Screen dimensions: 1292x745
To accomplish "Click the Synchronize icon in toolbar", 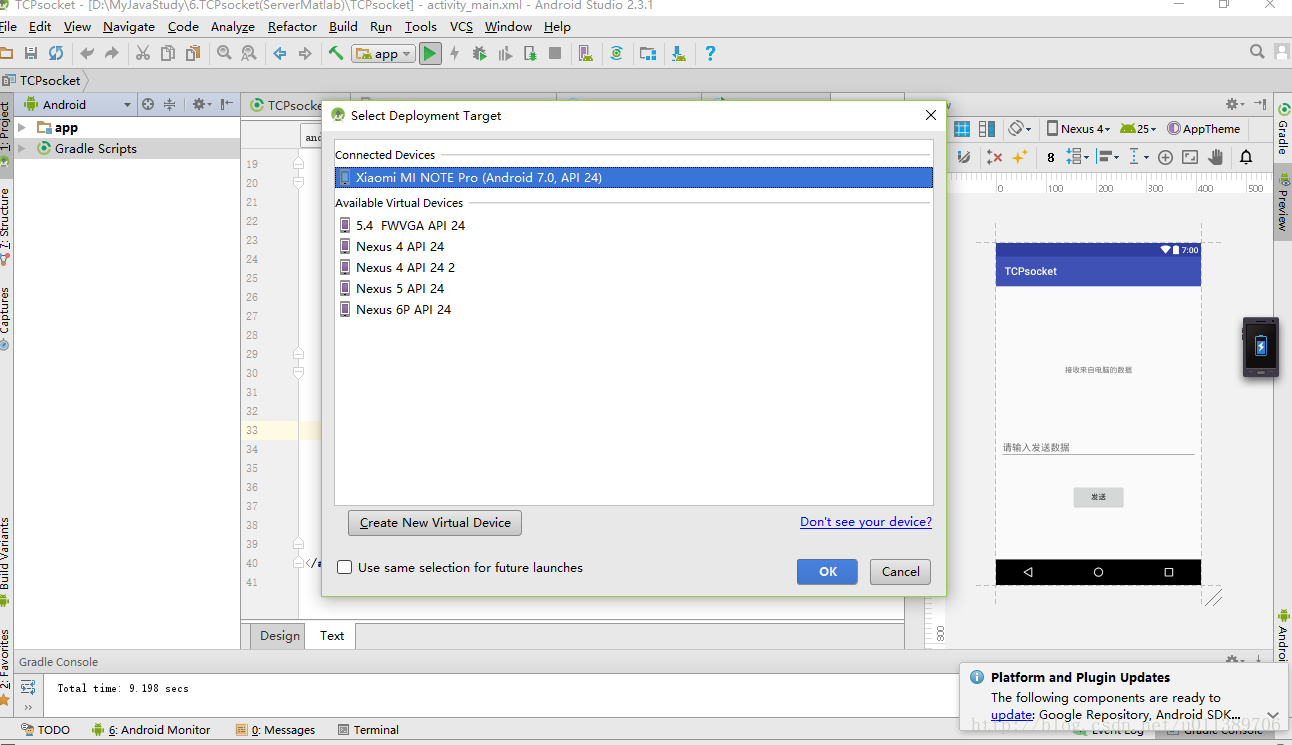I will tap(56, 53).
